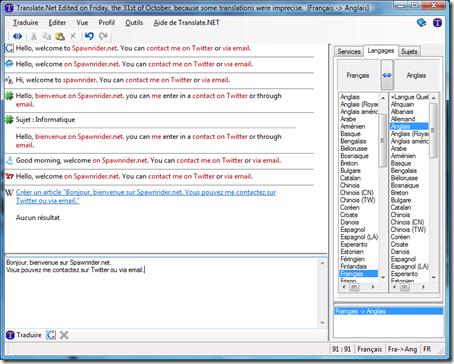This screenshot has width=454, height=364.
Task: Click the Google service icon in the bottom bar
Action: pos(51,335)
